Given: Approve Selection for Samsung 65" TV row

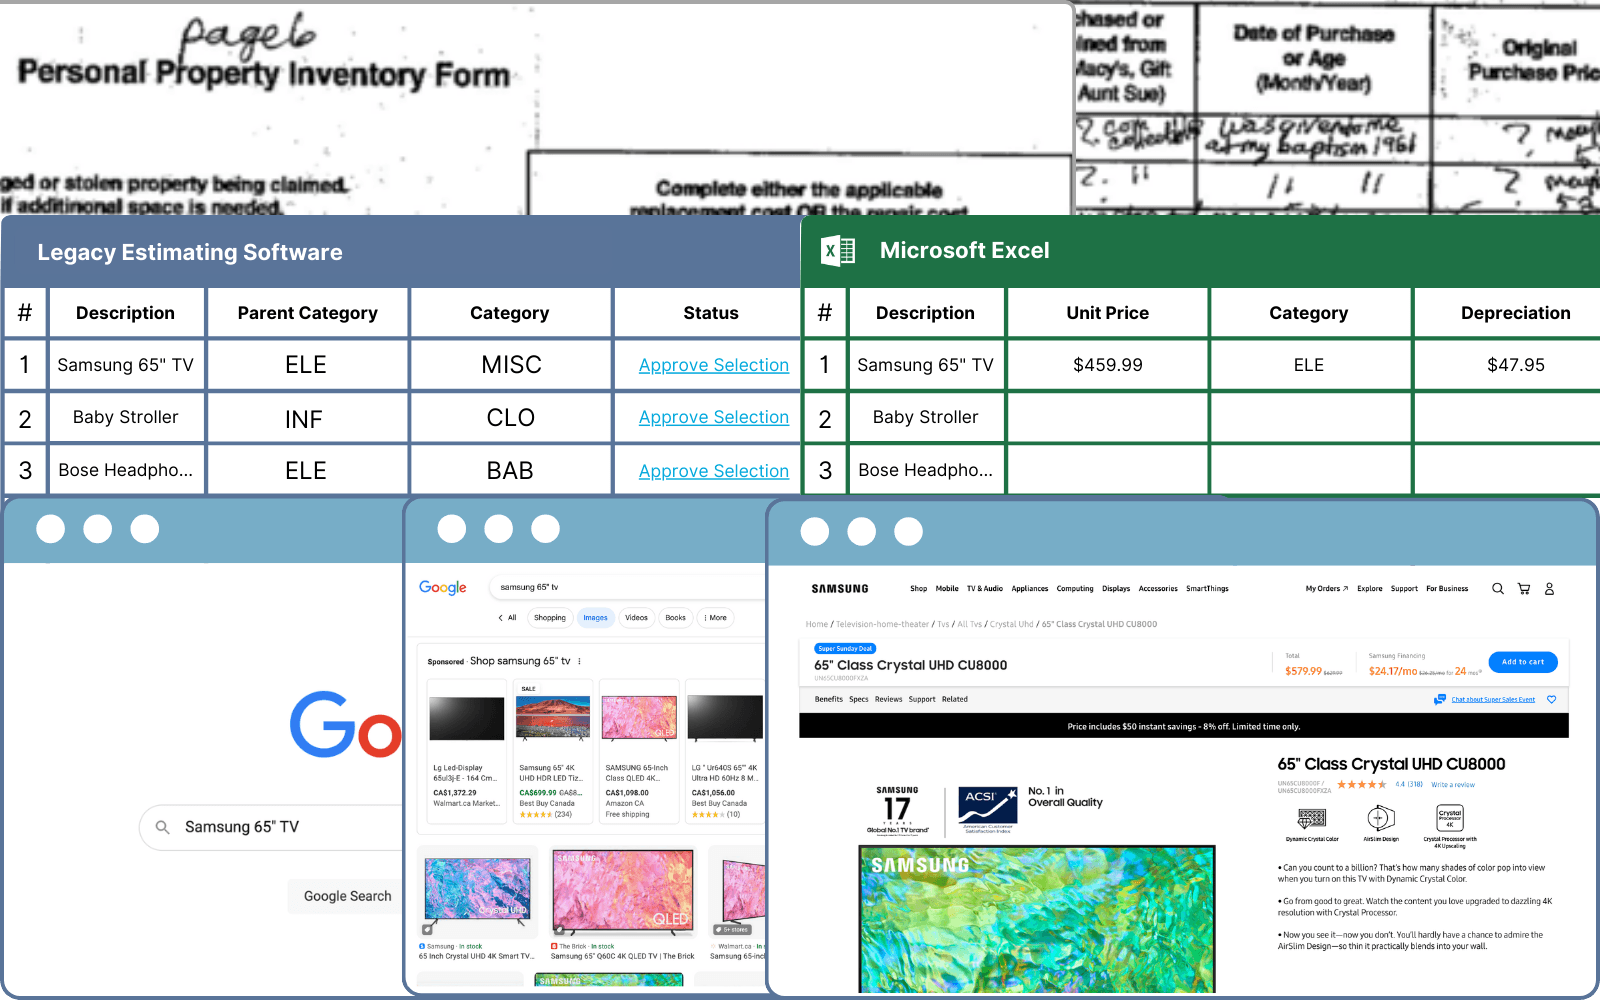Looking at the screenshot, I should click(714, 365).
